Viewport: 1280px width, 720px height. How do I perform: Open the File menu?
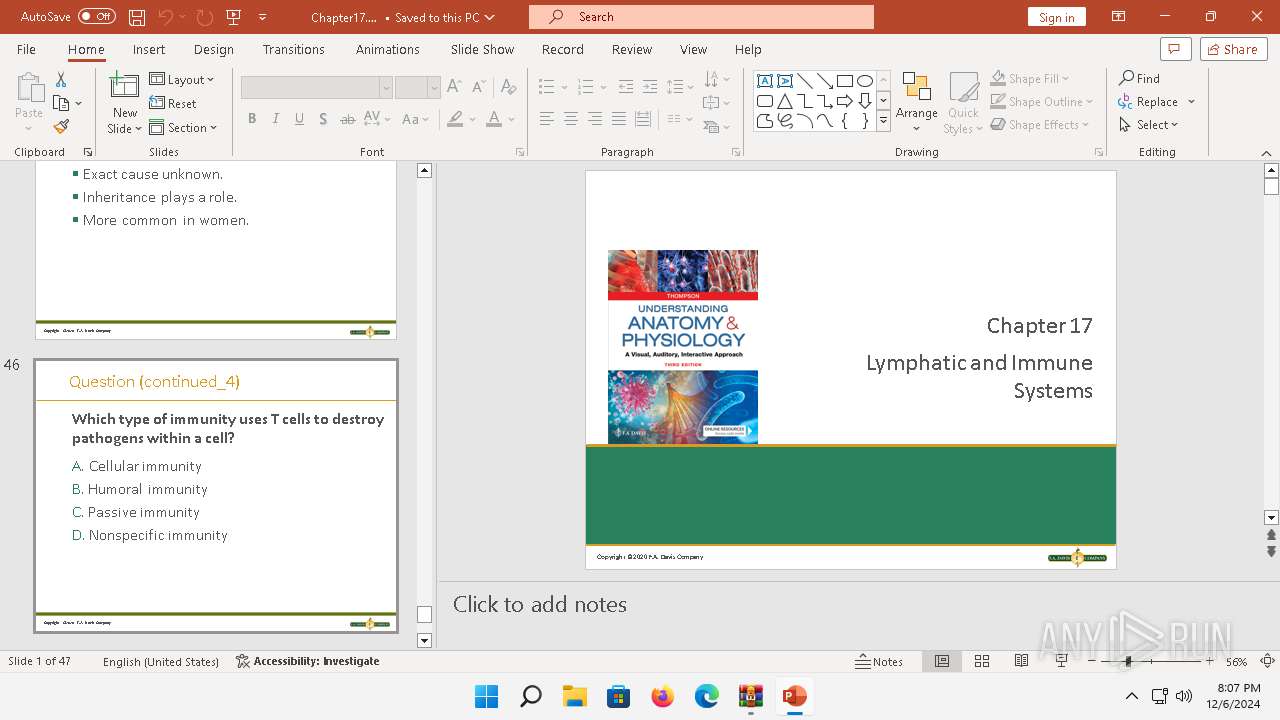(x=26, y=49)
